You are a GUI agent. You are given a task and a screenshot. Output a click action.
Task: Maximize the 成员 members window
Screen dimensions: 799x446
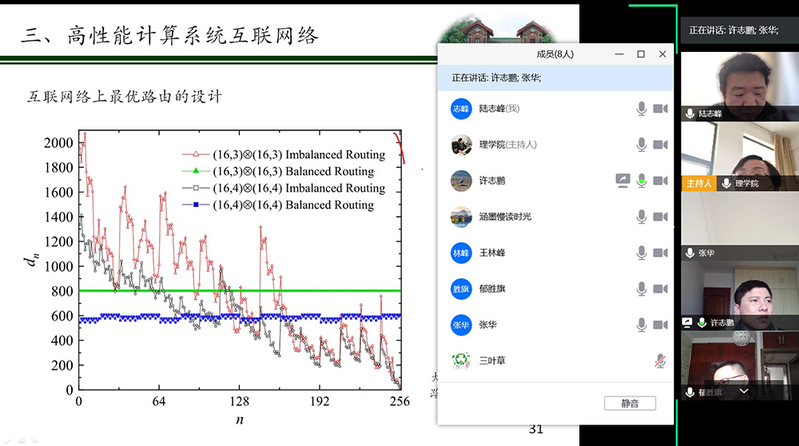pos(641,54)
